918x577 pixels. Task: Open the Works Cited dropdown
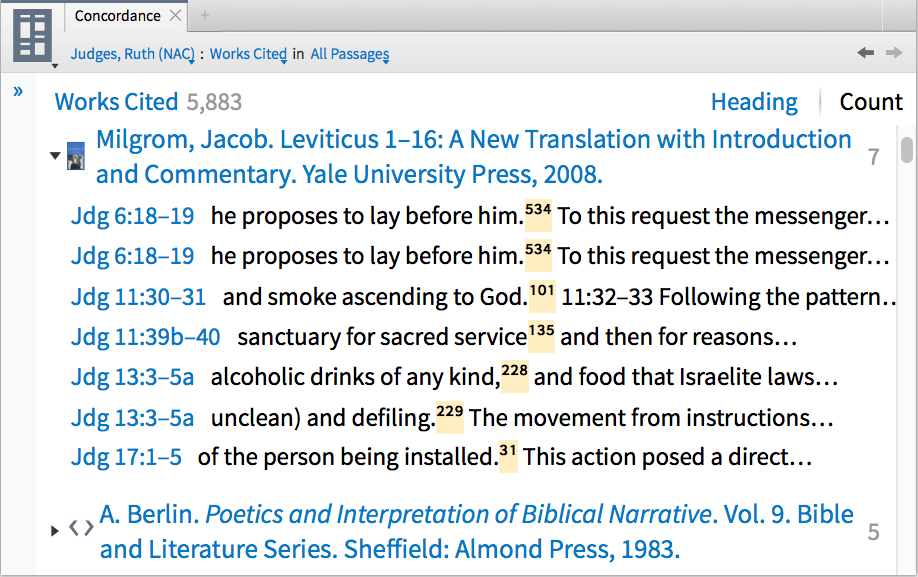248,54
